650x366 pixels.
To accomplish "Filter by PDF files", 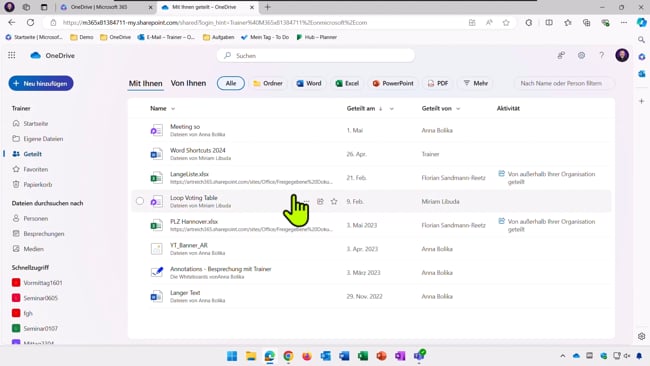I will [x=438, y=83].
